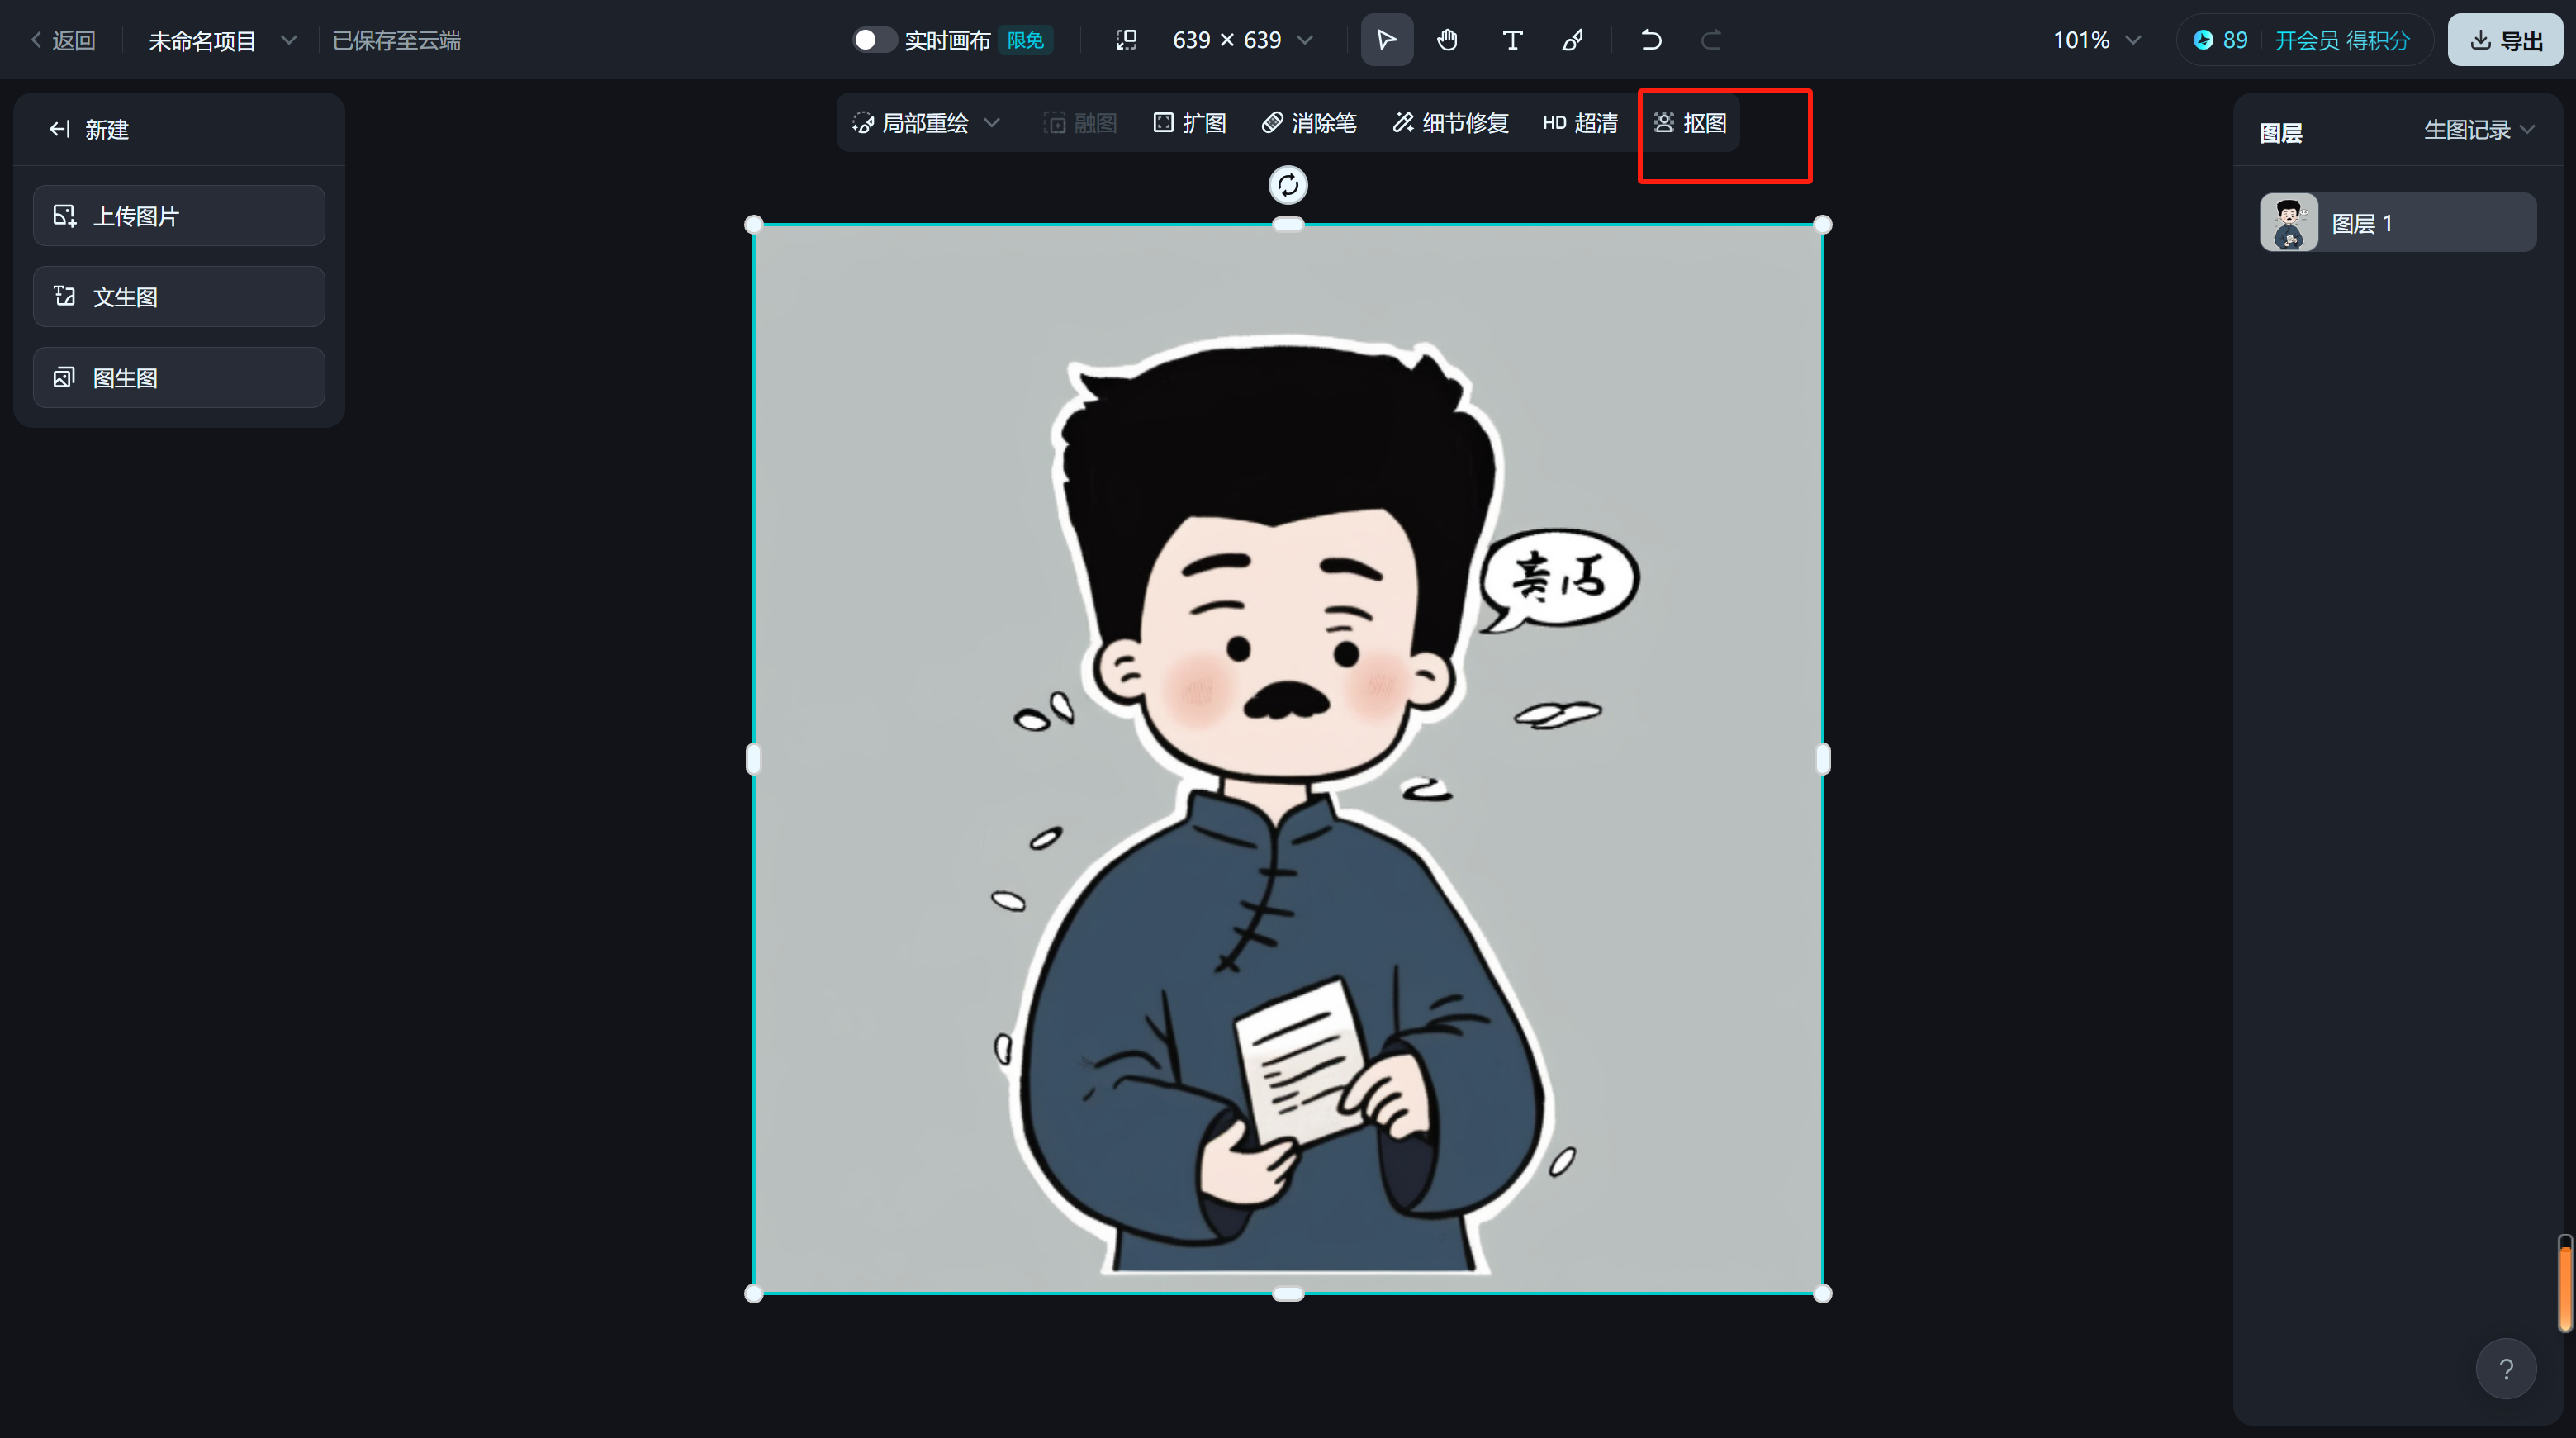Click the HD 超清 upscale option
2576x1438 pixels.
click(x=1580, y=122)
